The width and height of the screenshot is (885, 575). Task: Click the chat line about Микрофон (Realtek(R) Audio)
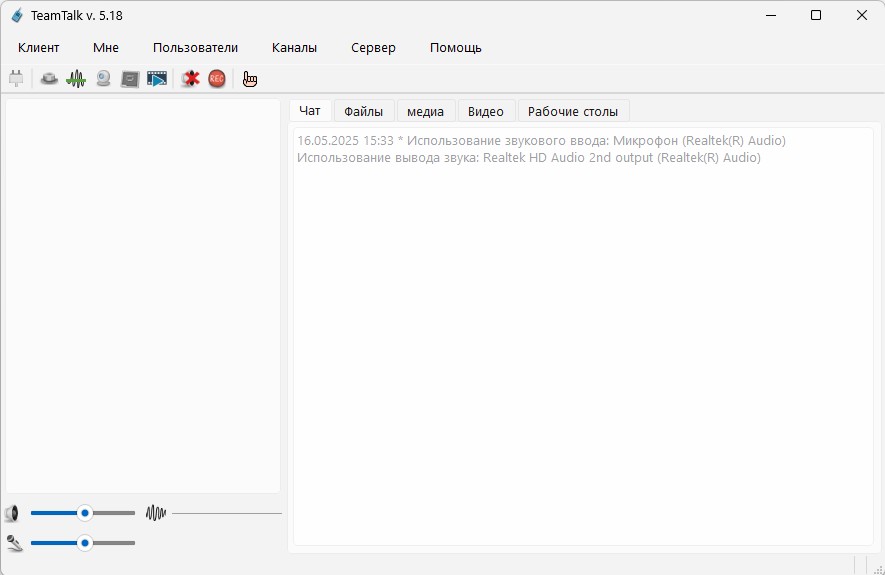541,141
